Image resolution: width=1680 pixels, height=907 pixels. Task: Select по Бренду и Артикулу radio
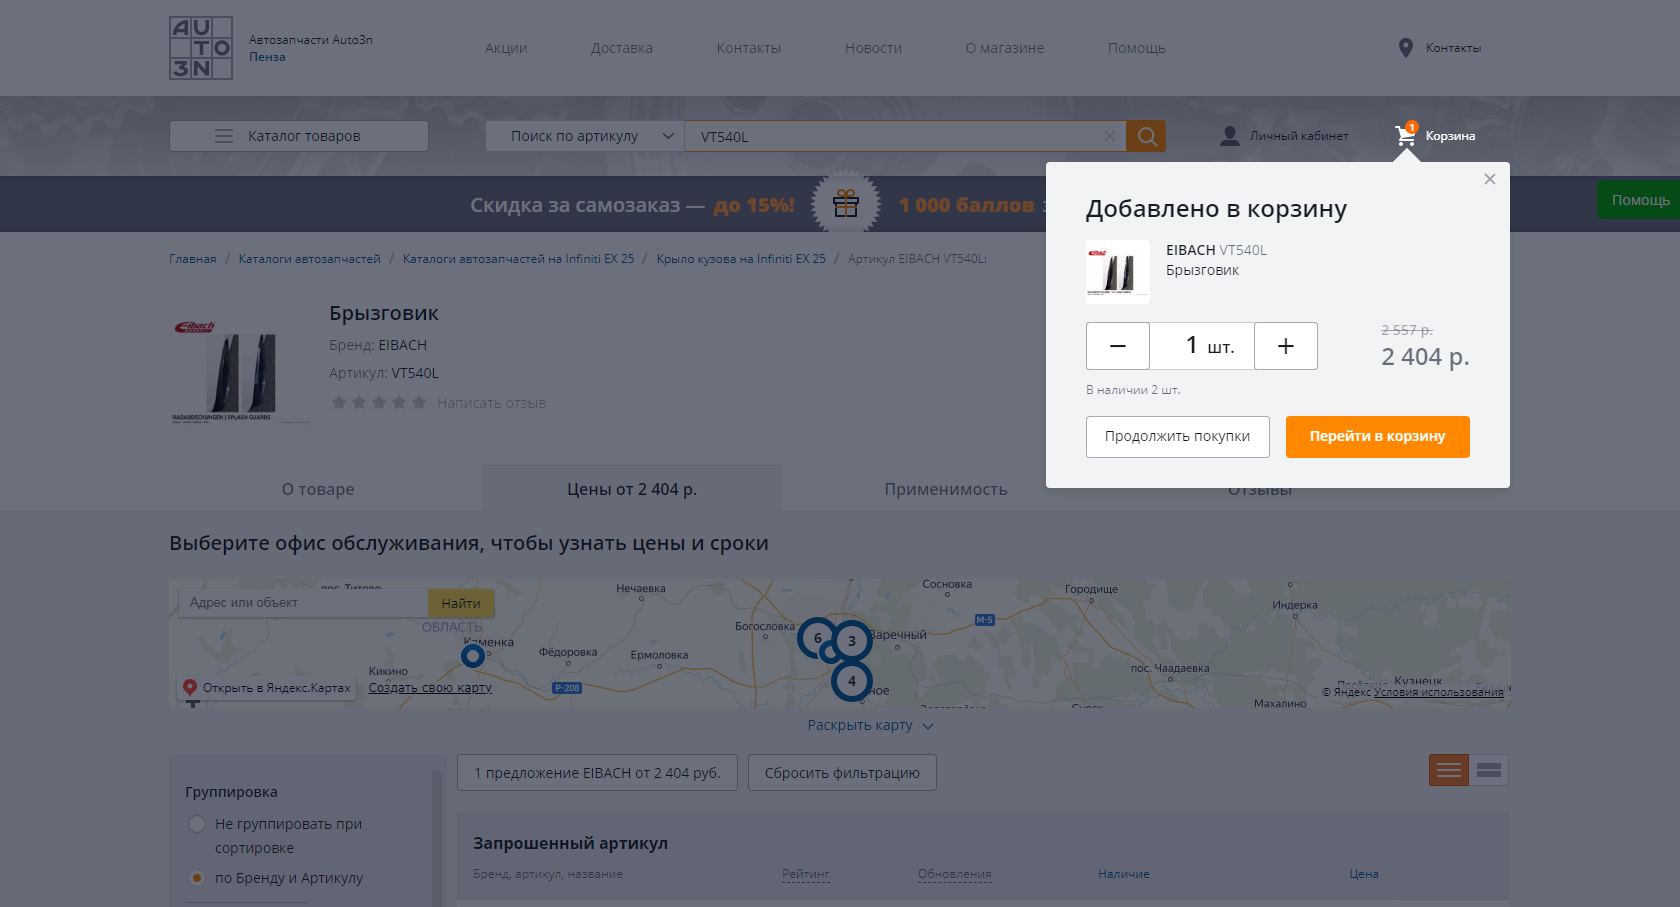[x=197, y=878]
